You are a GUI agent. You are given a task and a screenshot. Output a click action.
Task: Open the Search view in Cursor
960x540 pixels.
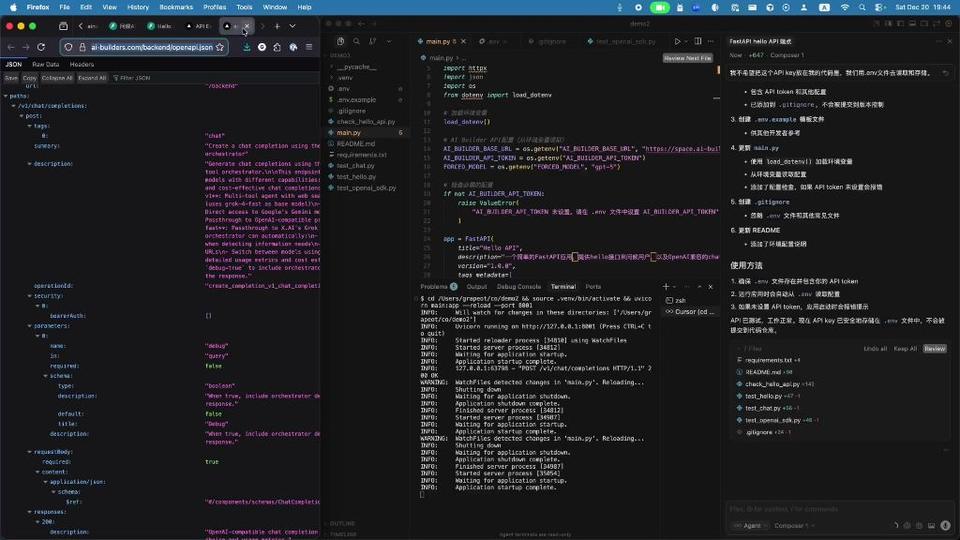[x=356, y=41]
